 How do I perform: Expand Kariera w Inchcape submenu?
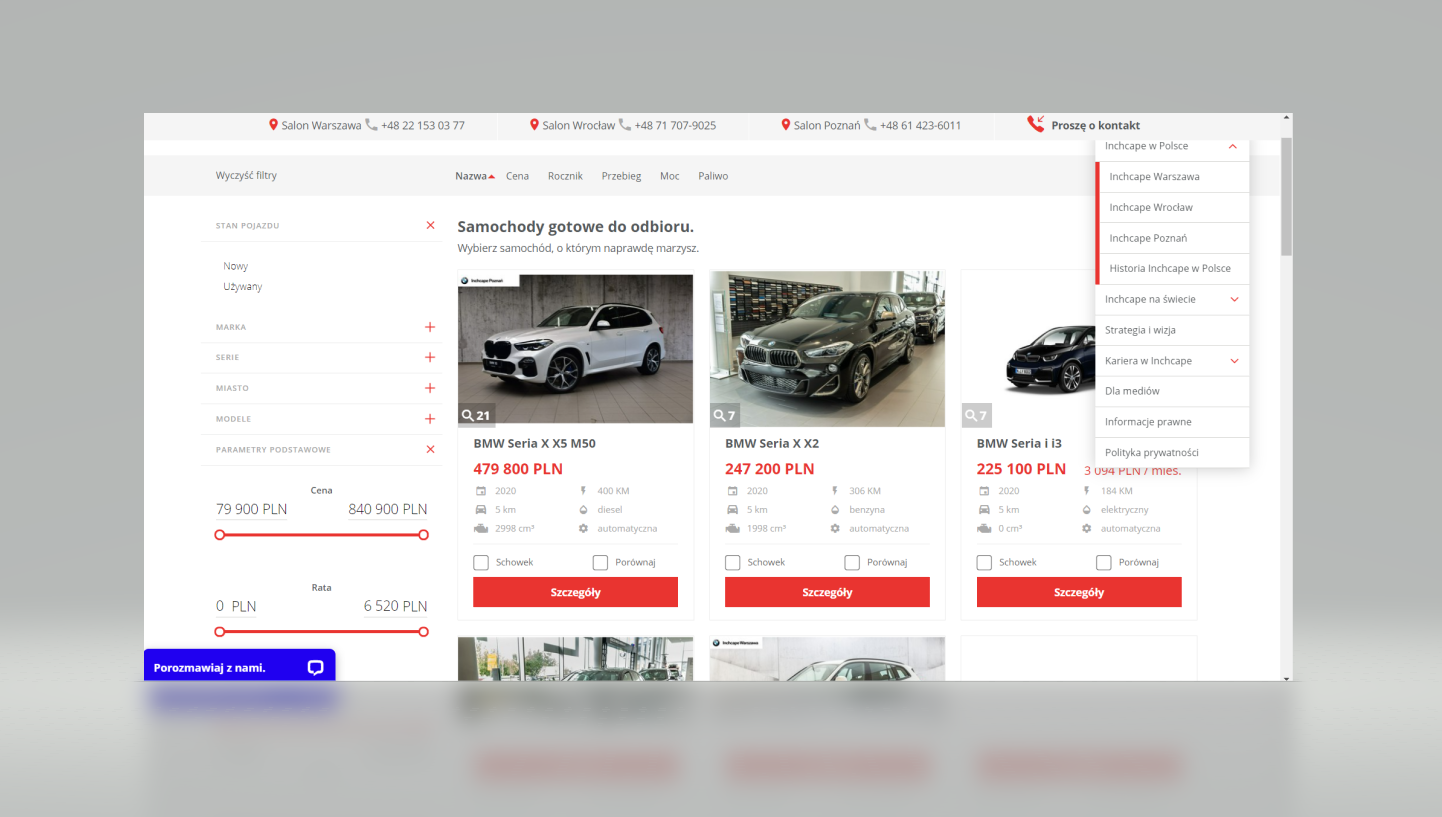(x=1234, y=361)
